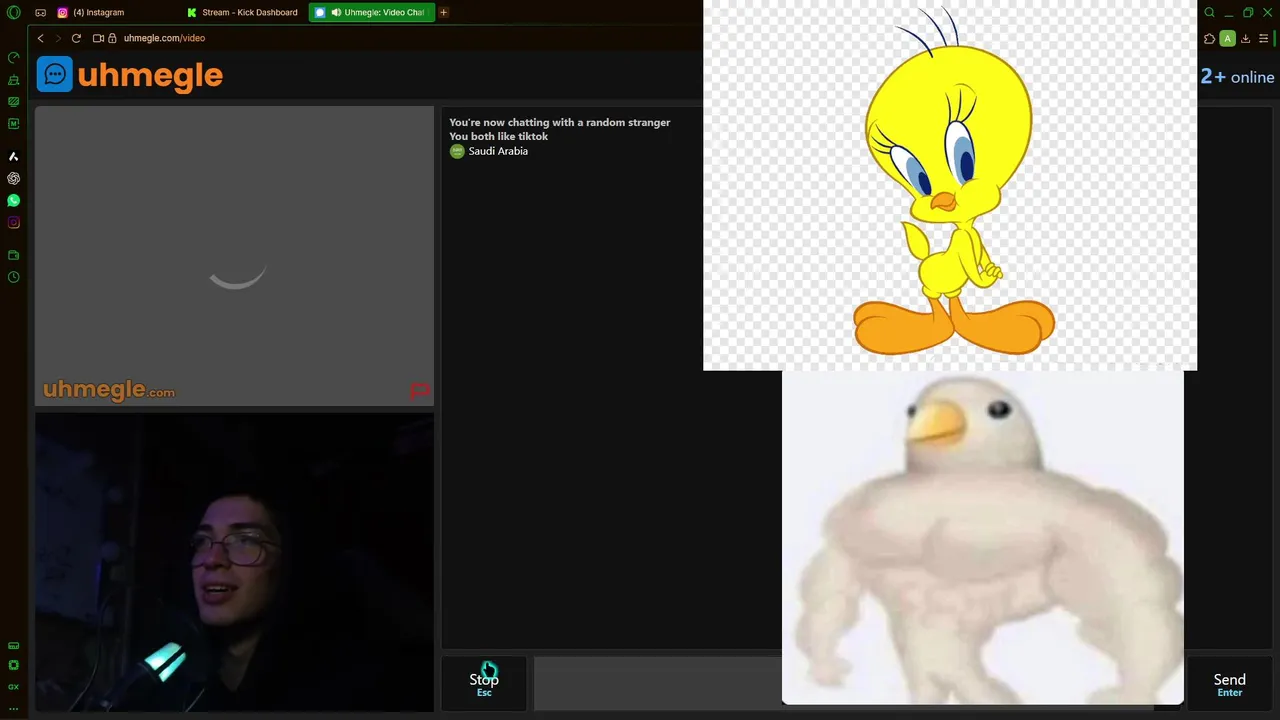This screenshot has width=1280, height=720.
Task: Mute audio on the Uhmegle tab speaker icon
Action: point(336,12)
